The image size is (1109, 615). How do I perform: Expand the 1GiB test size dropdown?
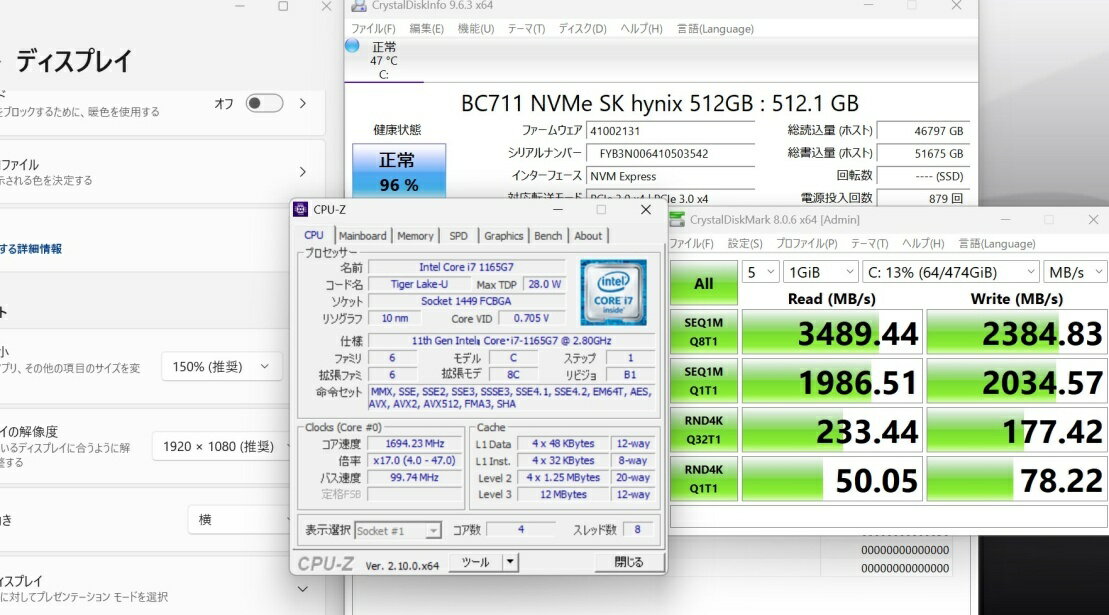pyautogui.click(x=817, y=272)
